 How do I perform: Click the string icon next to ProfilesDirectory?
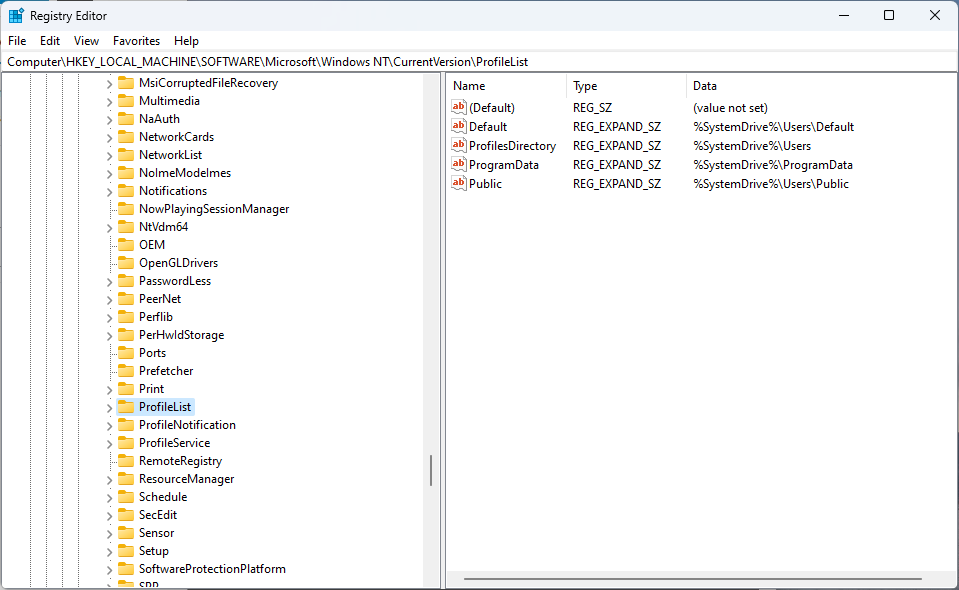click(x=459, y=146)
